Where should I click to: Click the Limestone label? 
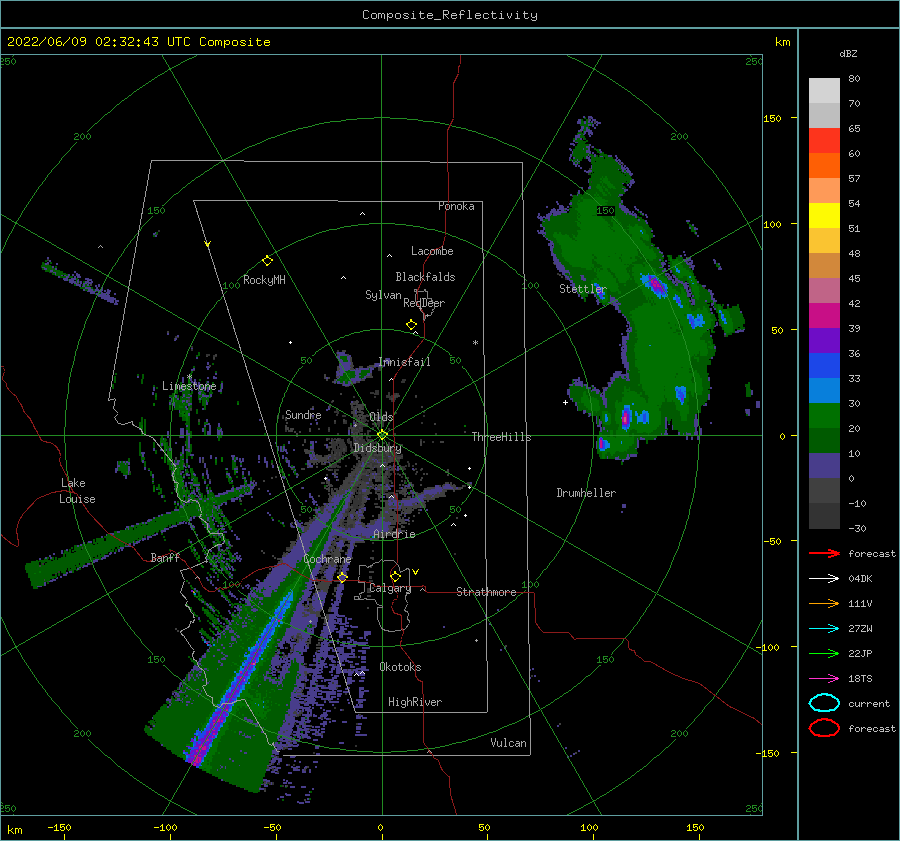[x=189, y=386]
